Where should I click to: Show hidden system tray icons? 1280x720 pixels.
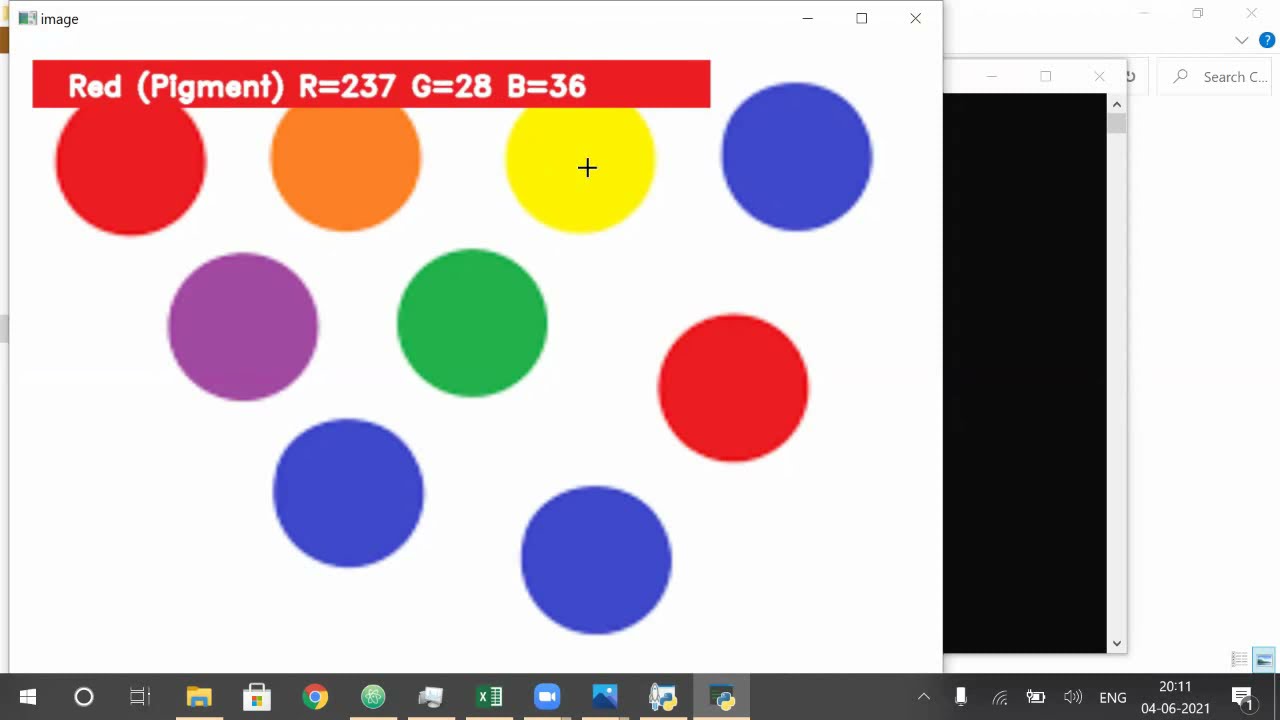pos(924,697)
